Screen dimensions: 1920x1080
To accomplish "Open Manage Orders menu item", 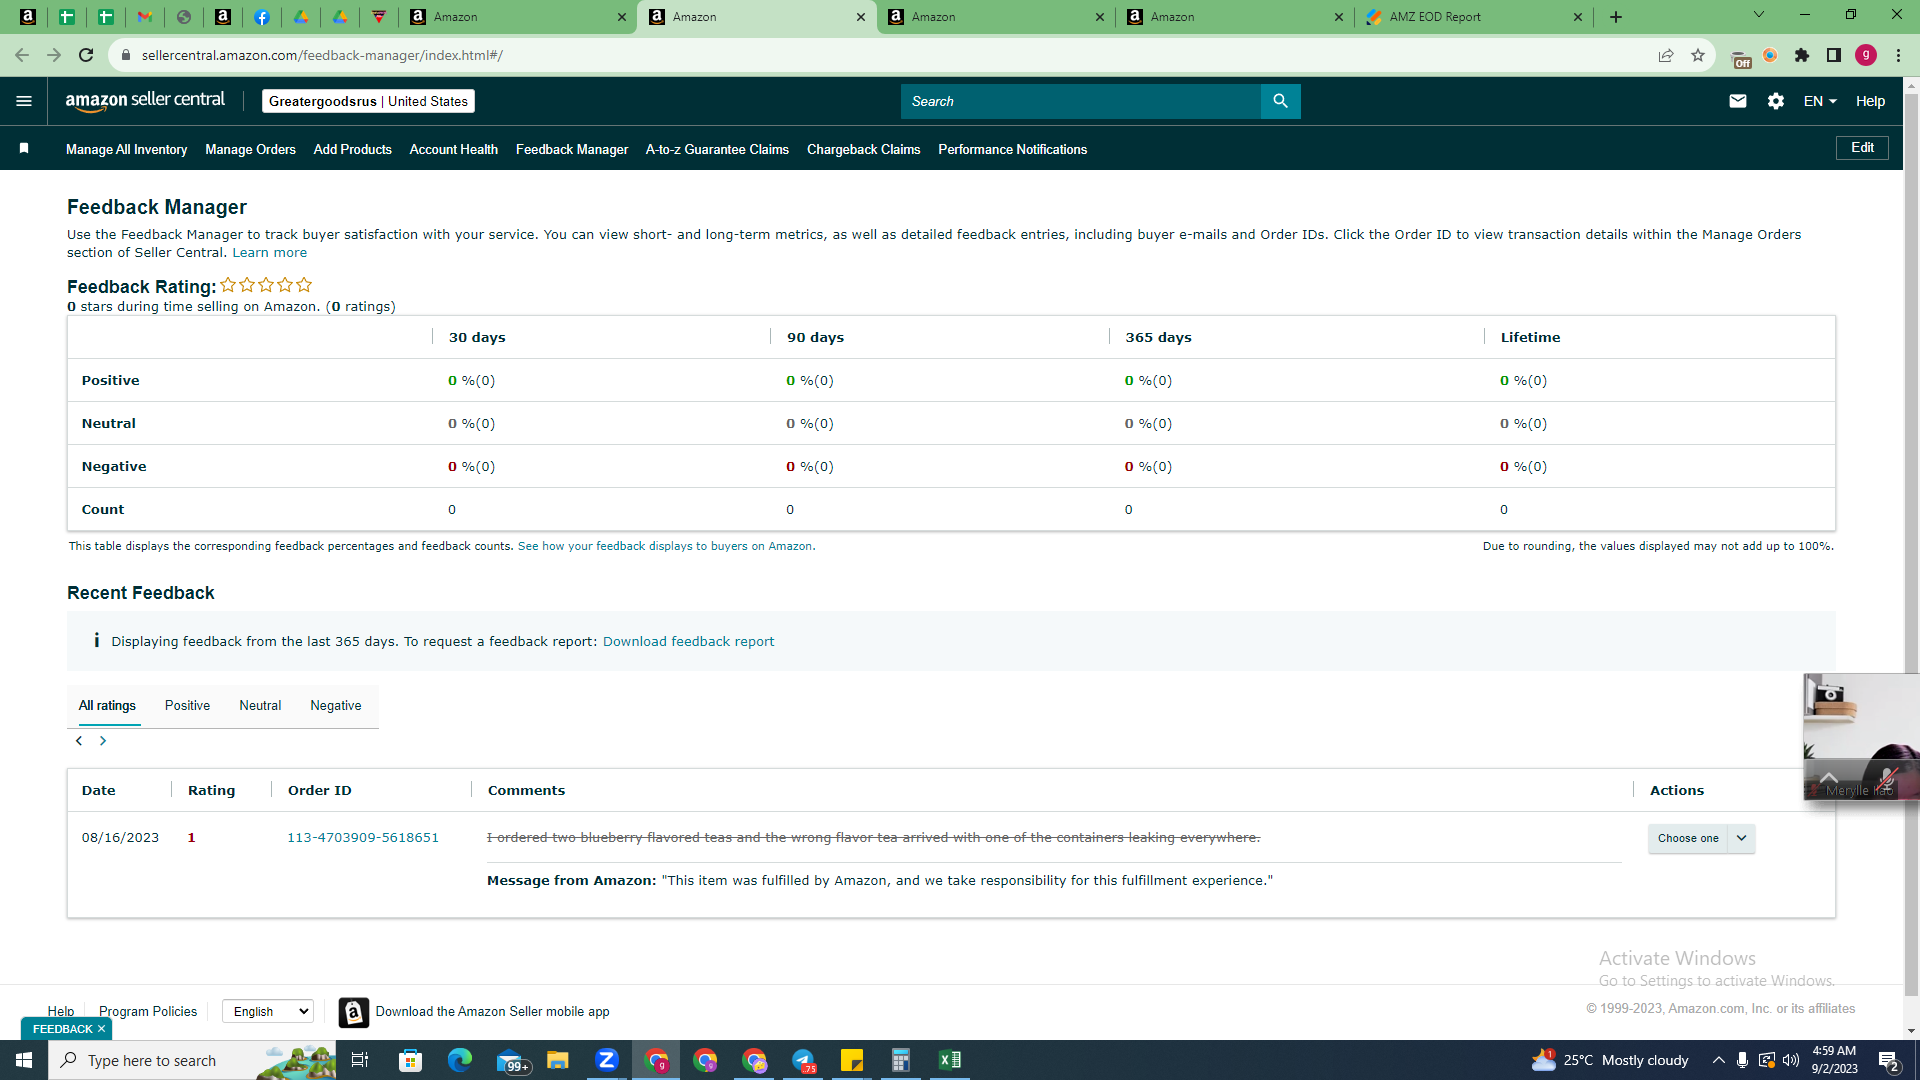I will pos(250,149).
